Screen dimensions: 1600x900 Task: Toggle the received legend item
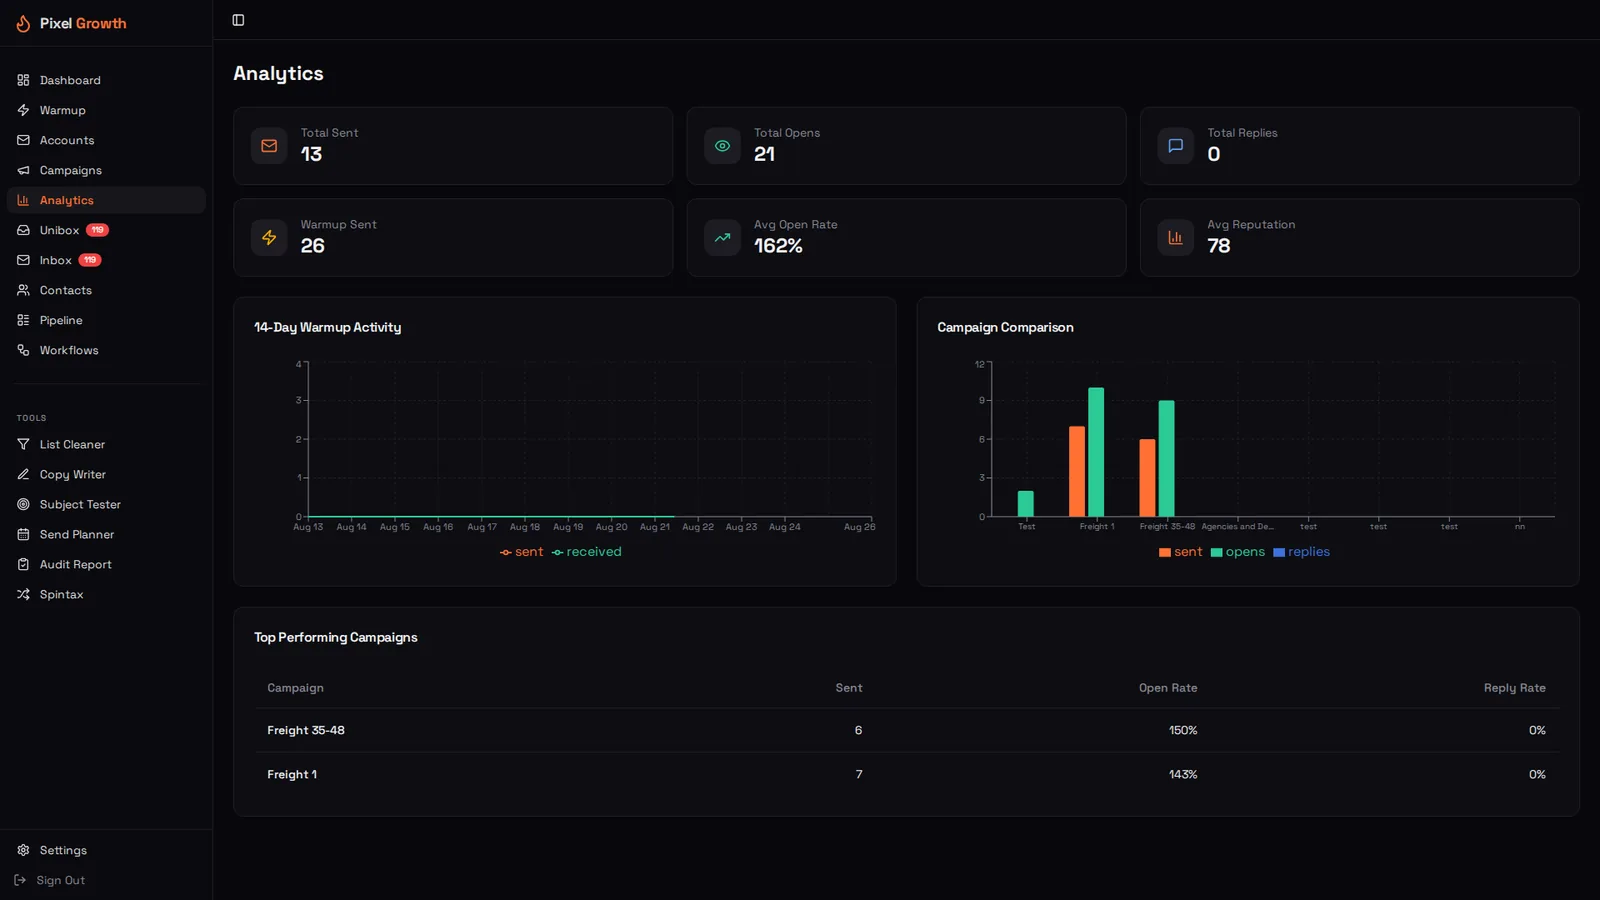pyautogui.click(x=586, y=552)
